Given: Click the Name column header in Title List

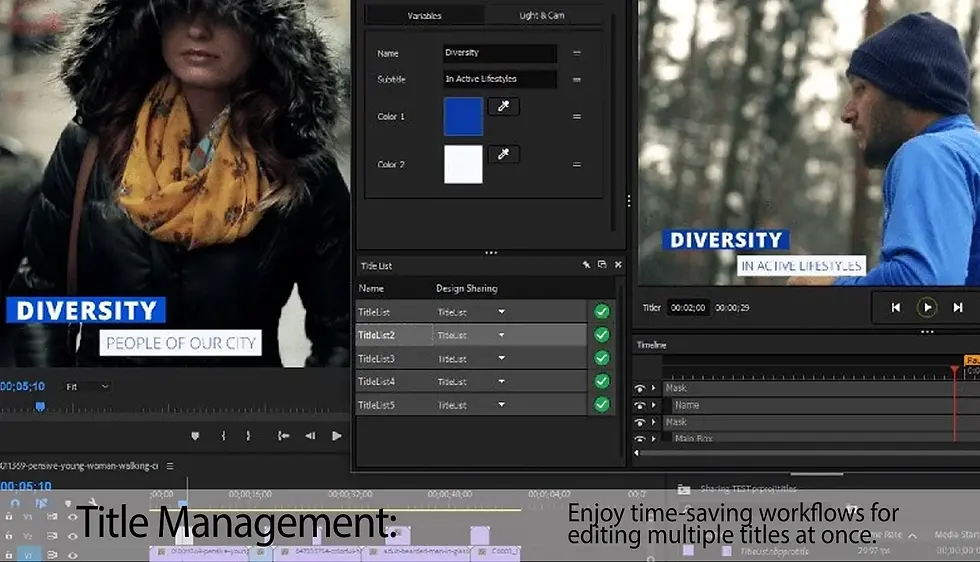Looking at the screenshot, I should point(371,288).
